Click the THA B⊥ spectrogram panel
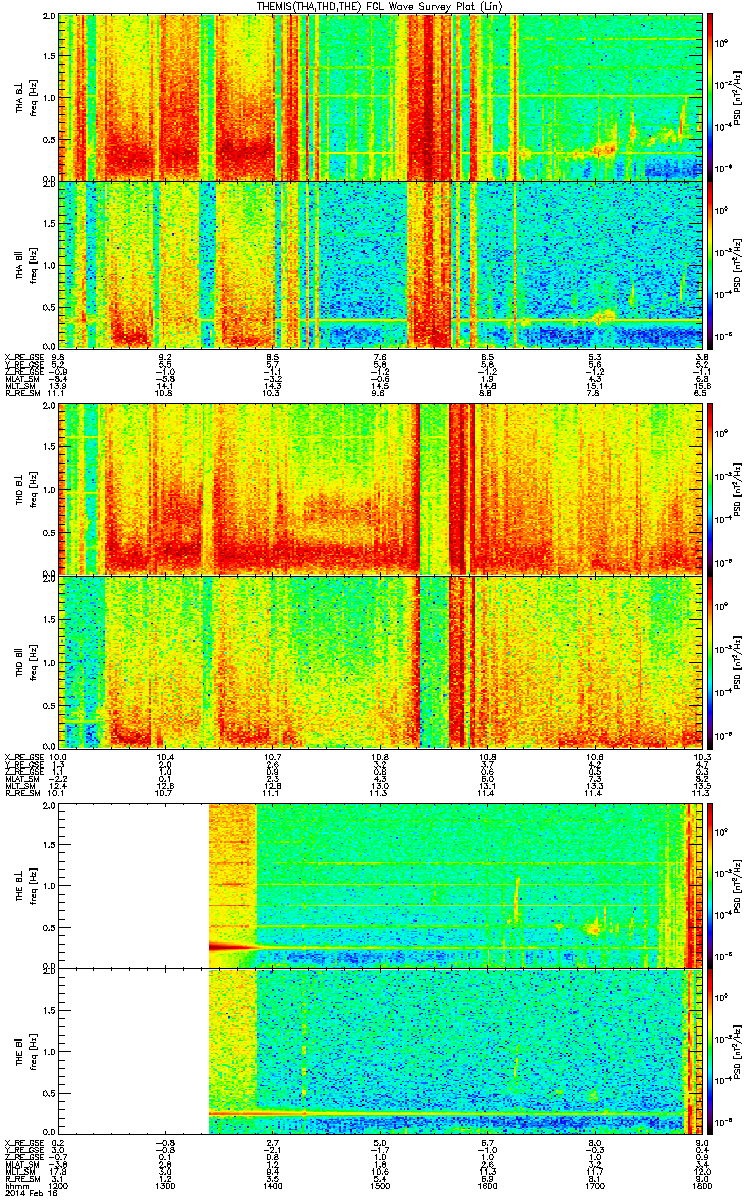 [x=379, y=97]
